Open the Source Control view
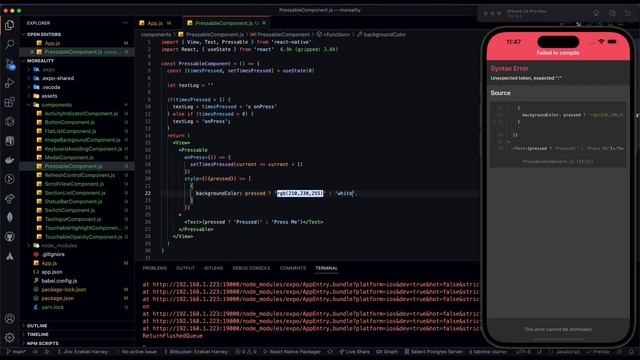The image size is (640, 360). (9, 64)
